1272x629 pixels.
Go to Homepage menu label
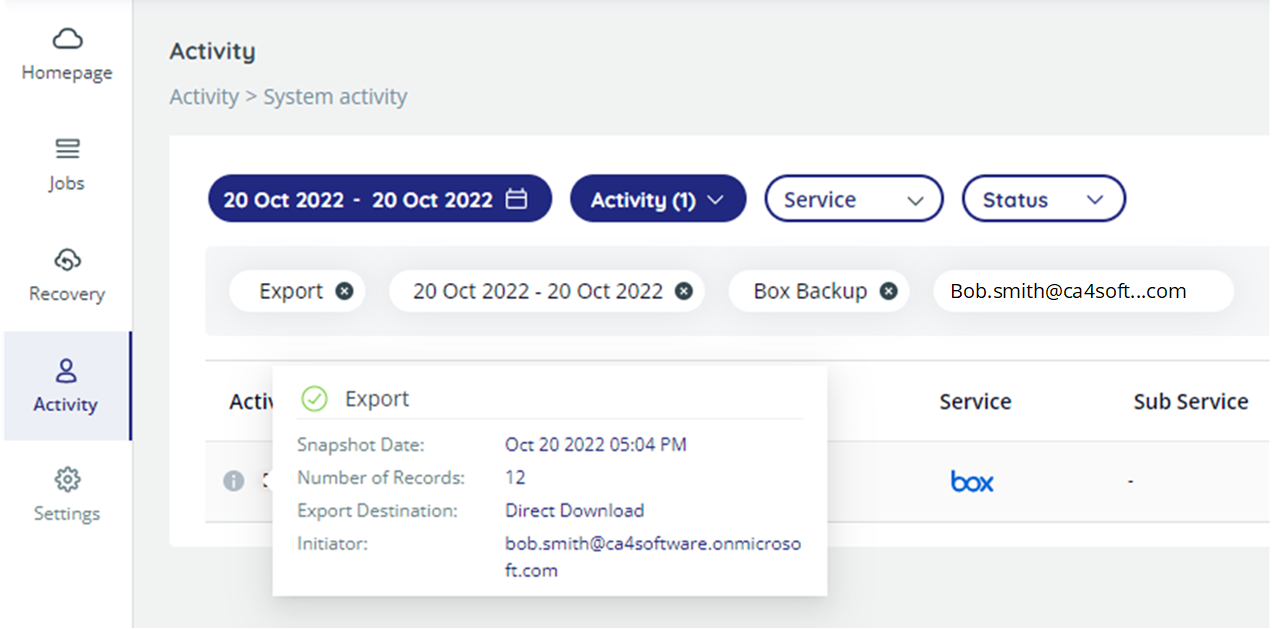pyautogui.click(x=67, y=73)
